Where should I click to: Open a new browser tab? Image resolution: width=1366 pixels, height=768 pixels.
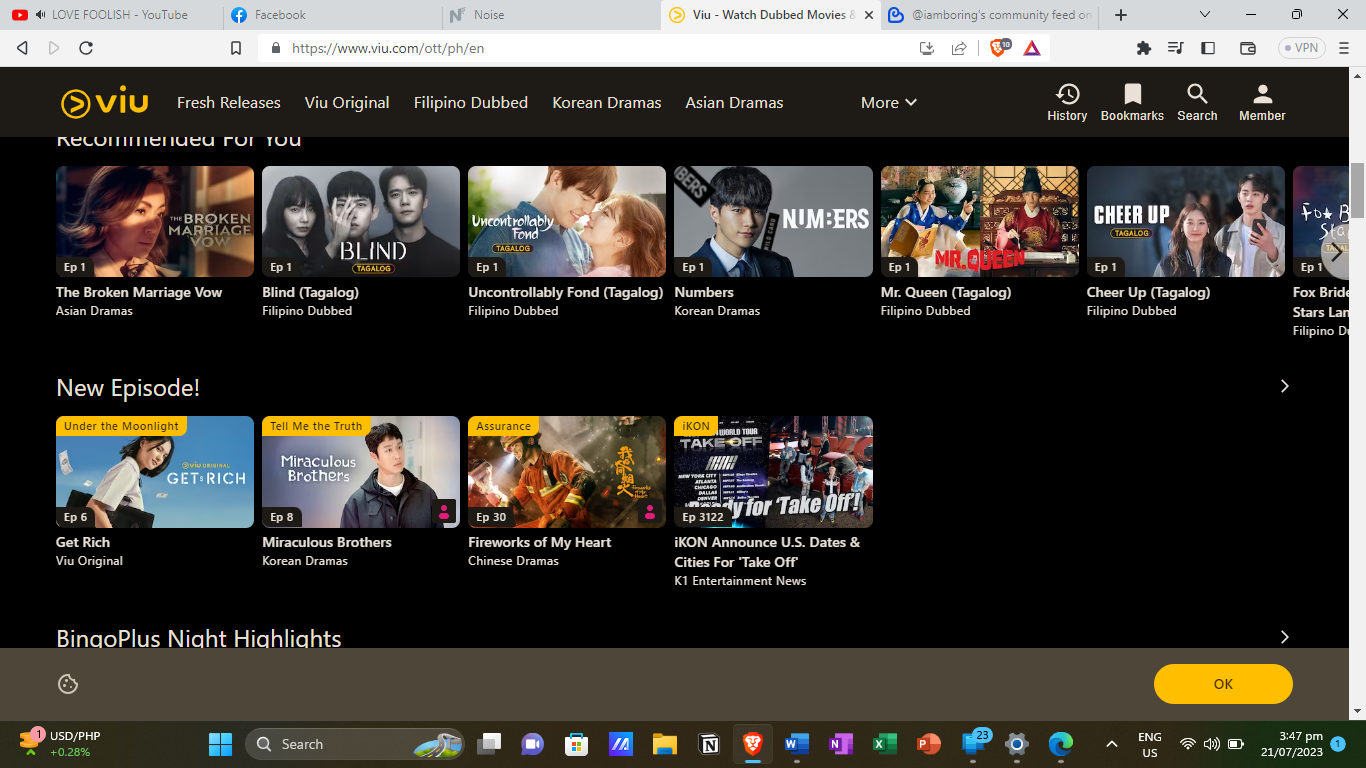pos(1121,15)
